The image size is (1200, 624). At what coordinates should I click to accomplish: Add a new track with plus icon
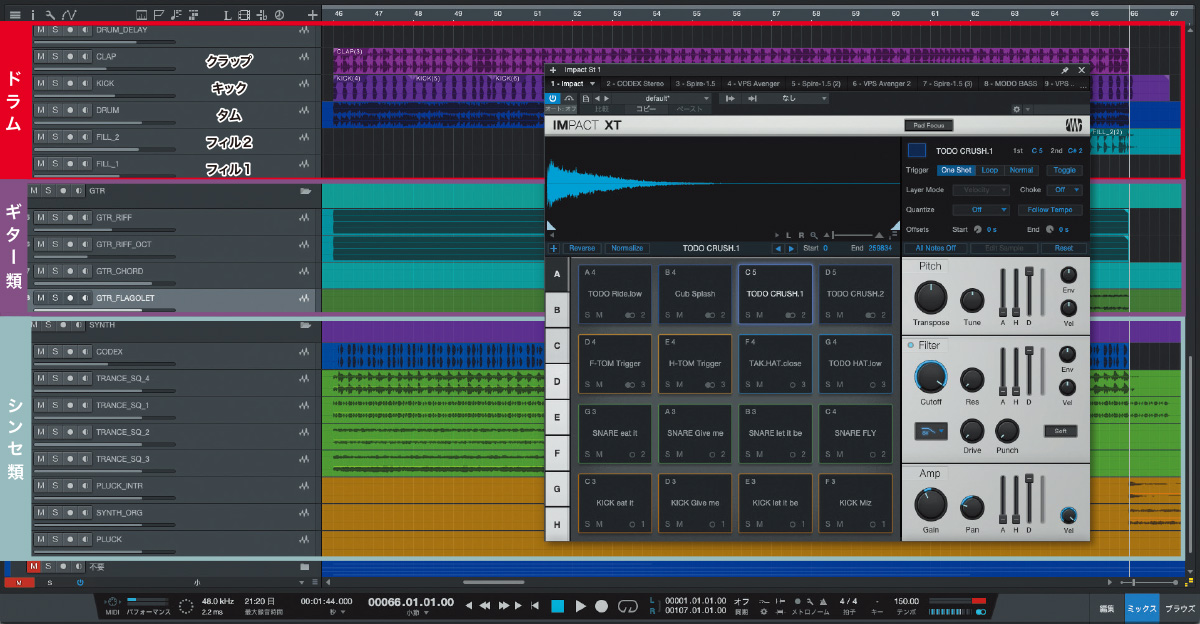pyautogui.click(x=313, y=14)
